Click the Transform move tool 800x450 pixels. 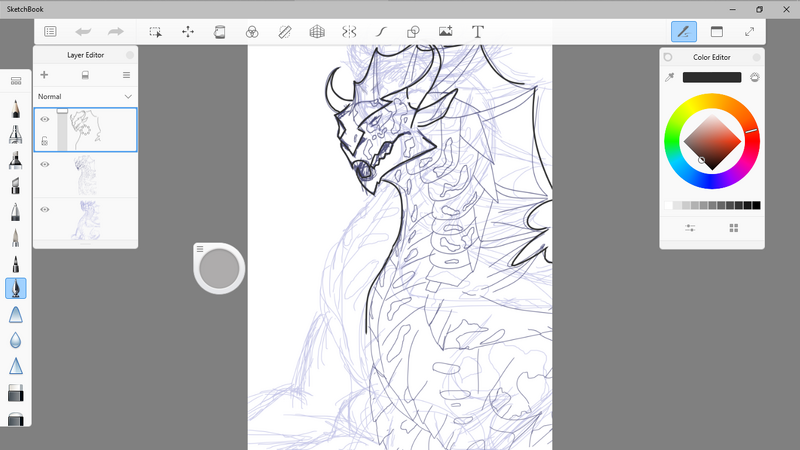coord(187,32)
